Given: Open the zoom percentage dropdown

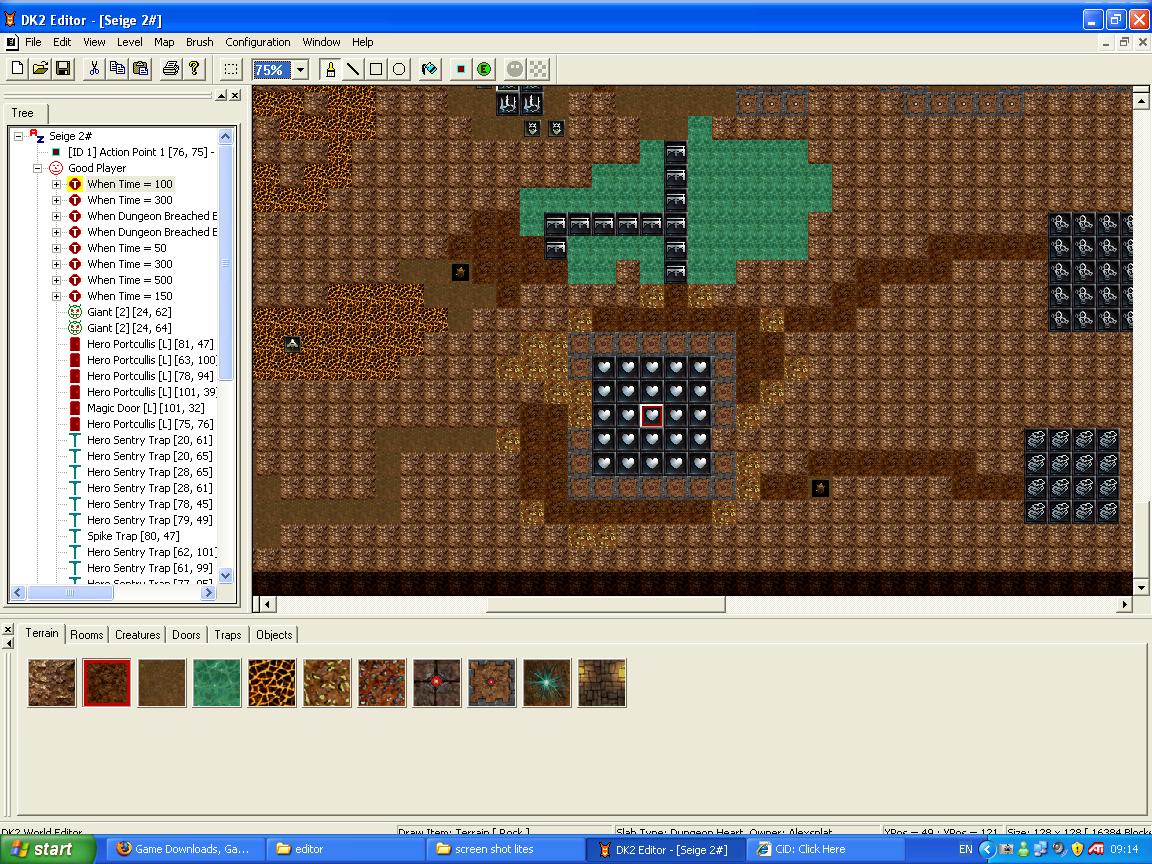Looking at the screenshot, I should [x=300, y=70].
